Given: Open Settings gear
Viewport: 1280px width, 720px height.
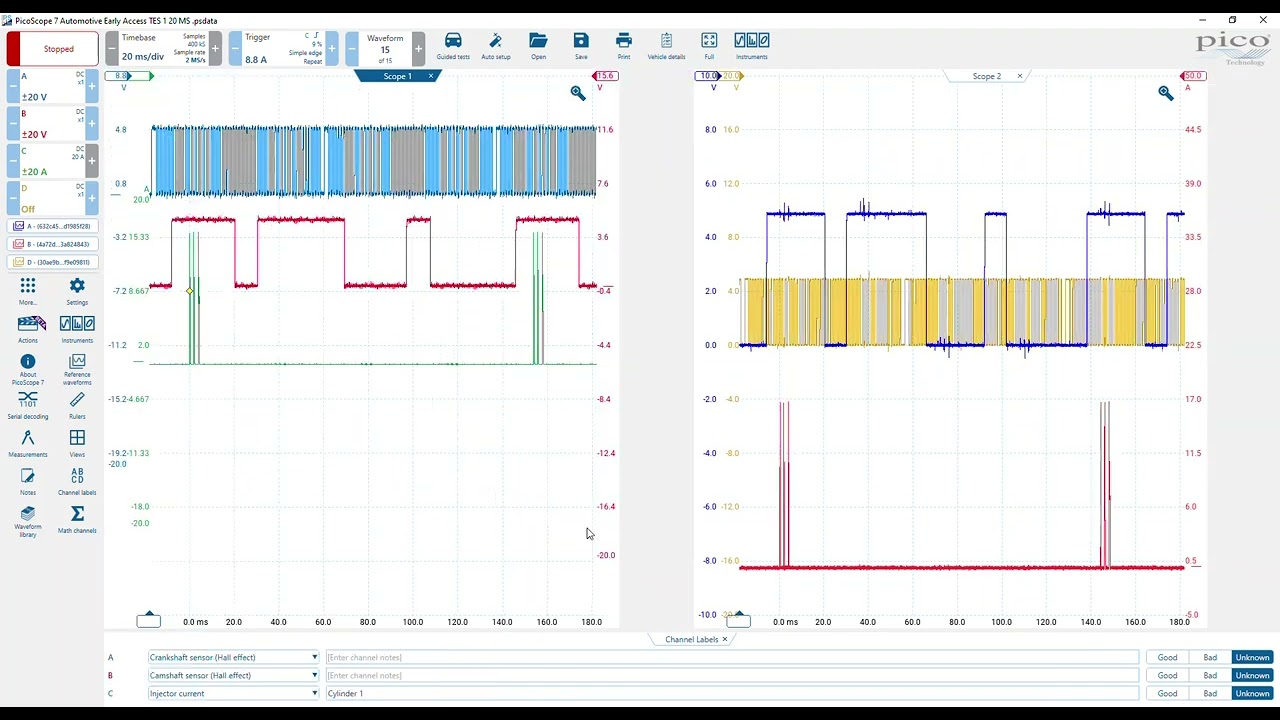Looking at the screenshot, I should 77,291.
